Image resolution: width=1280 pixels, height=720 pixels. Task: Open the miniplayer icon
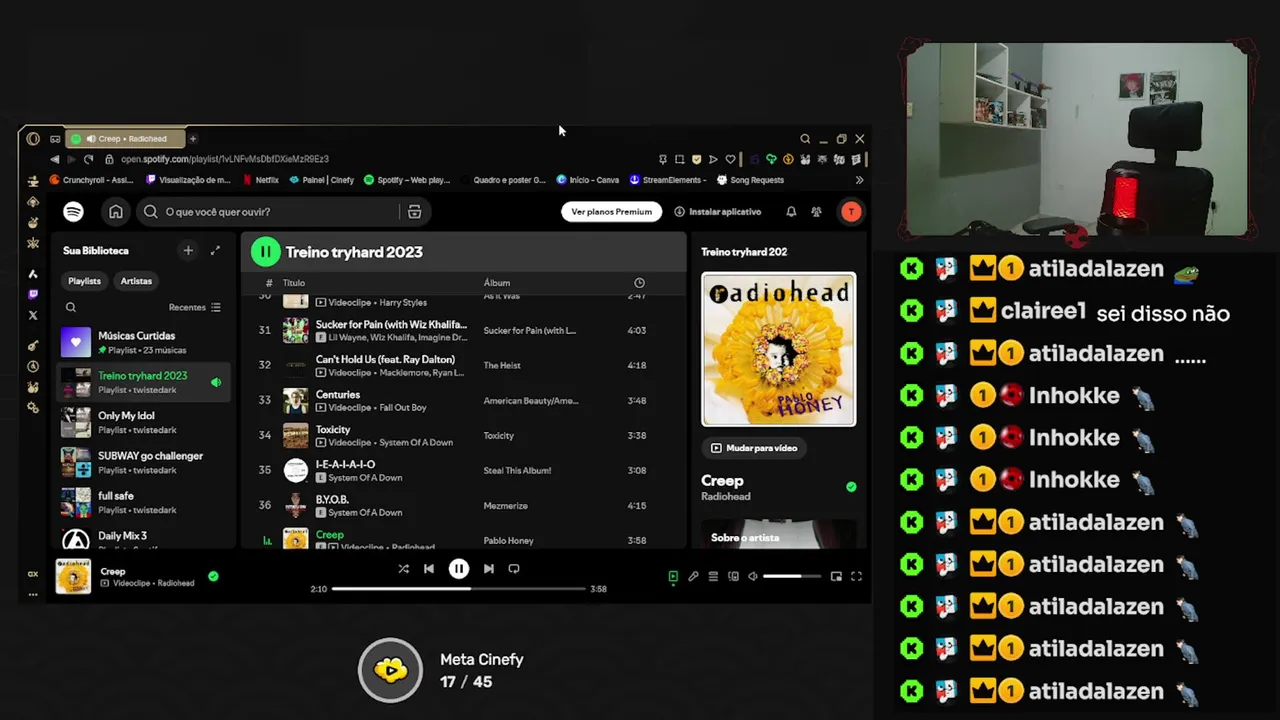tap(836, 576)
